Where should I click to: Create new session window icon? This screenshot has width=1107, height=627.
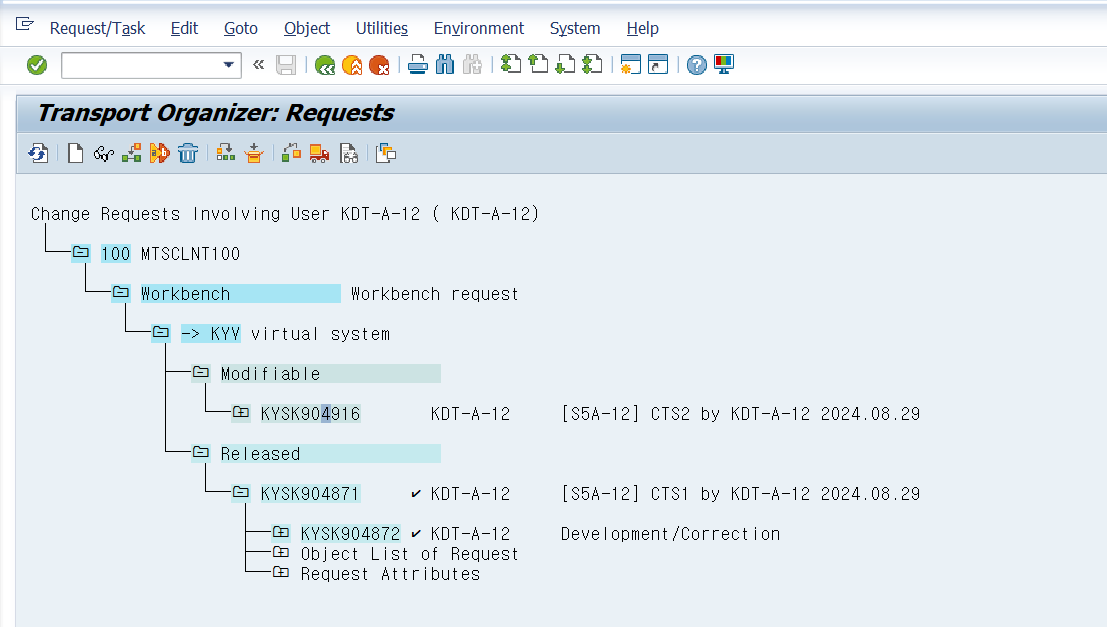click(x=630, y=64)
